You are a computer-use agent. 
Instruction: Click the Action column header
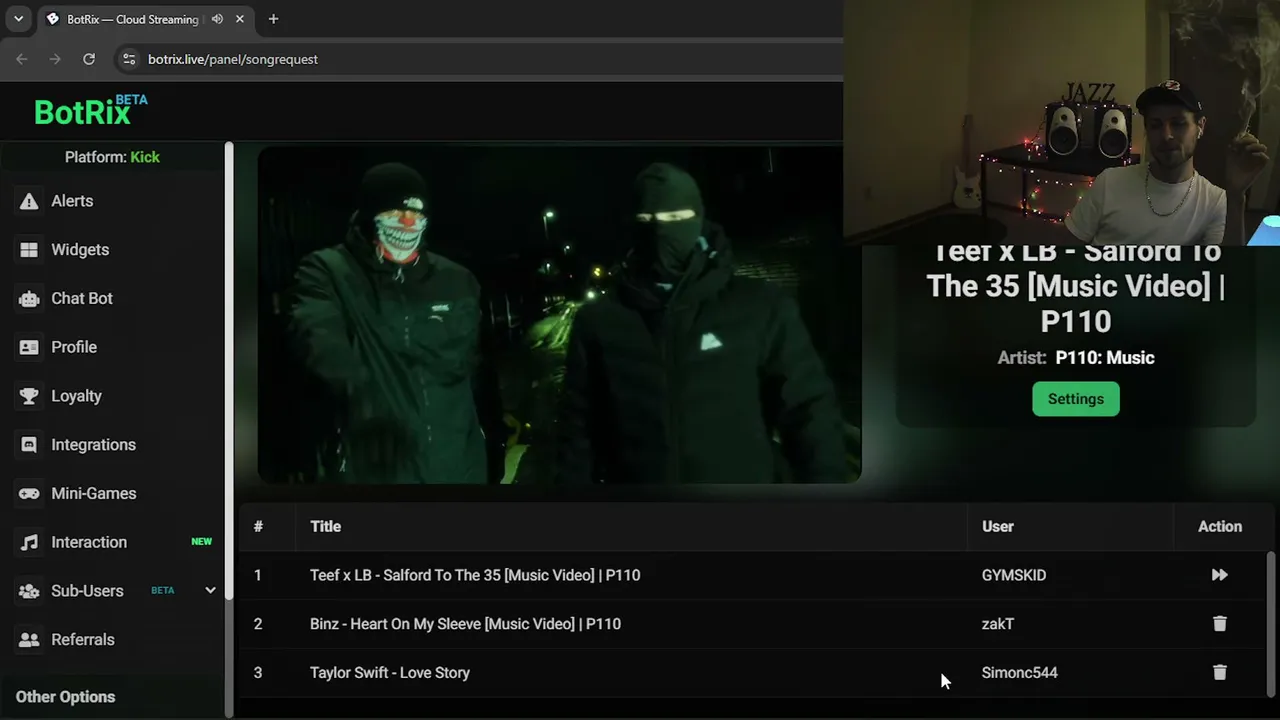pos(1220,527)
